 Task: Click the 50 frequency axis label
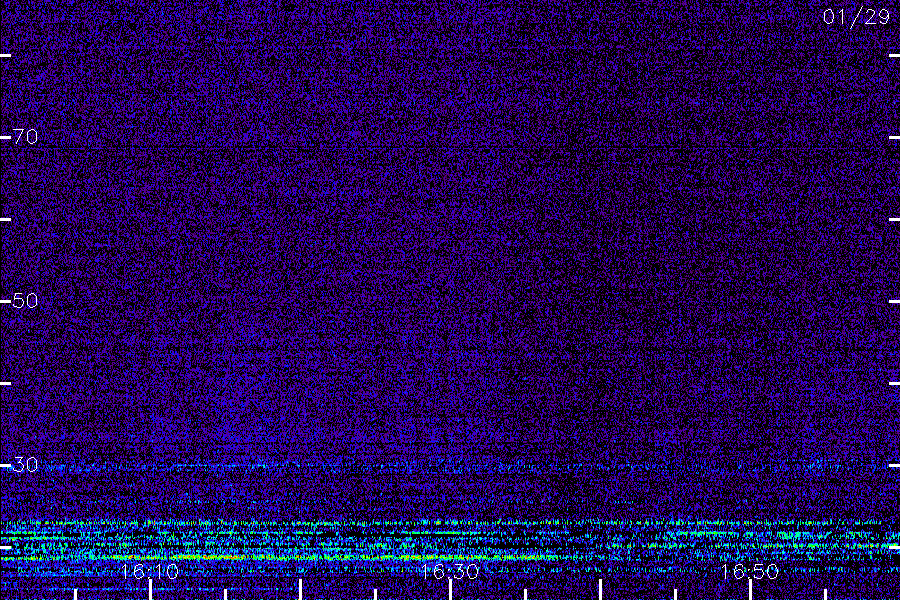25,300
